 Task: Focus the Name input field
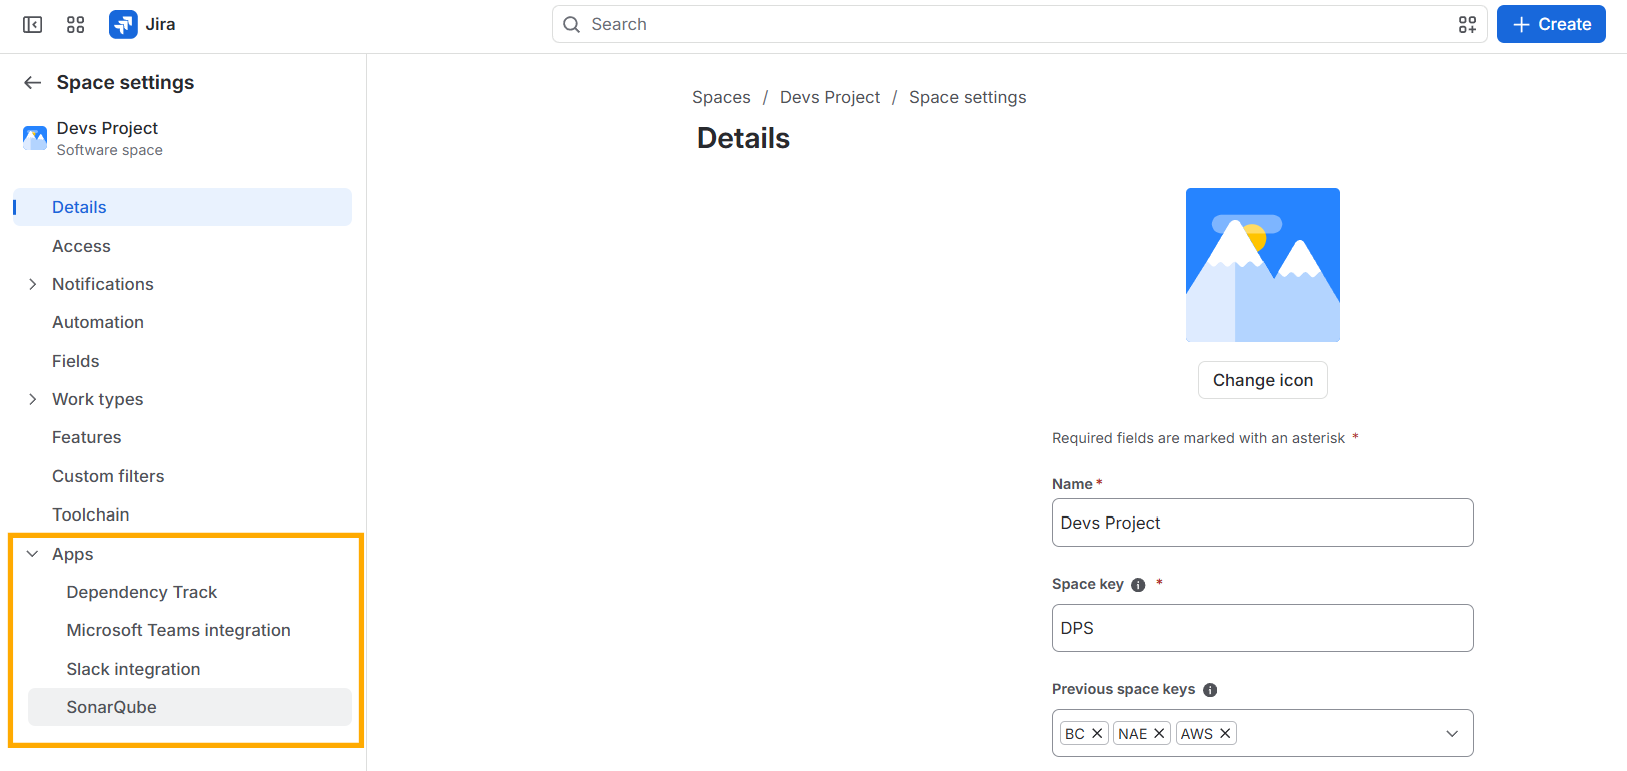1263,523
